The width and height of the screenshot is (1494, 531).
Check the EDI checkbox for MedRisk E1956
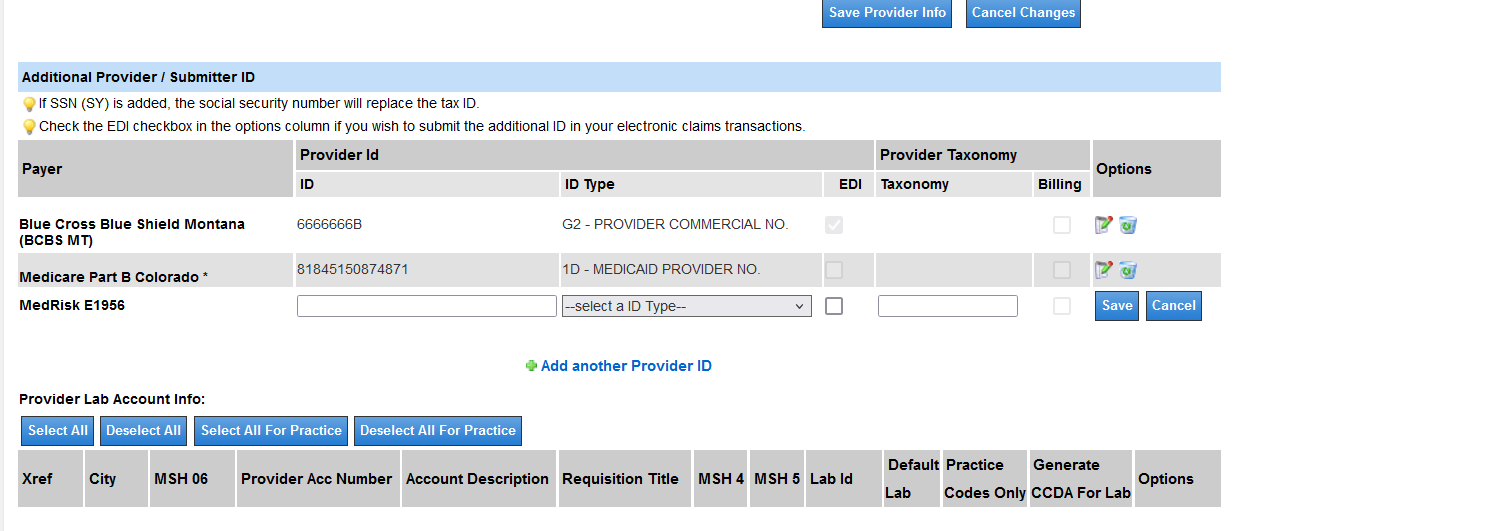(x=834, y=306)
